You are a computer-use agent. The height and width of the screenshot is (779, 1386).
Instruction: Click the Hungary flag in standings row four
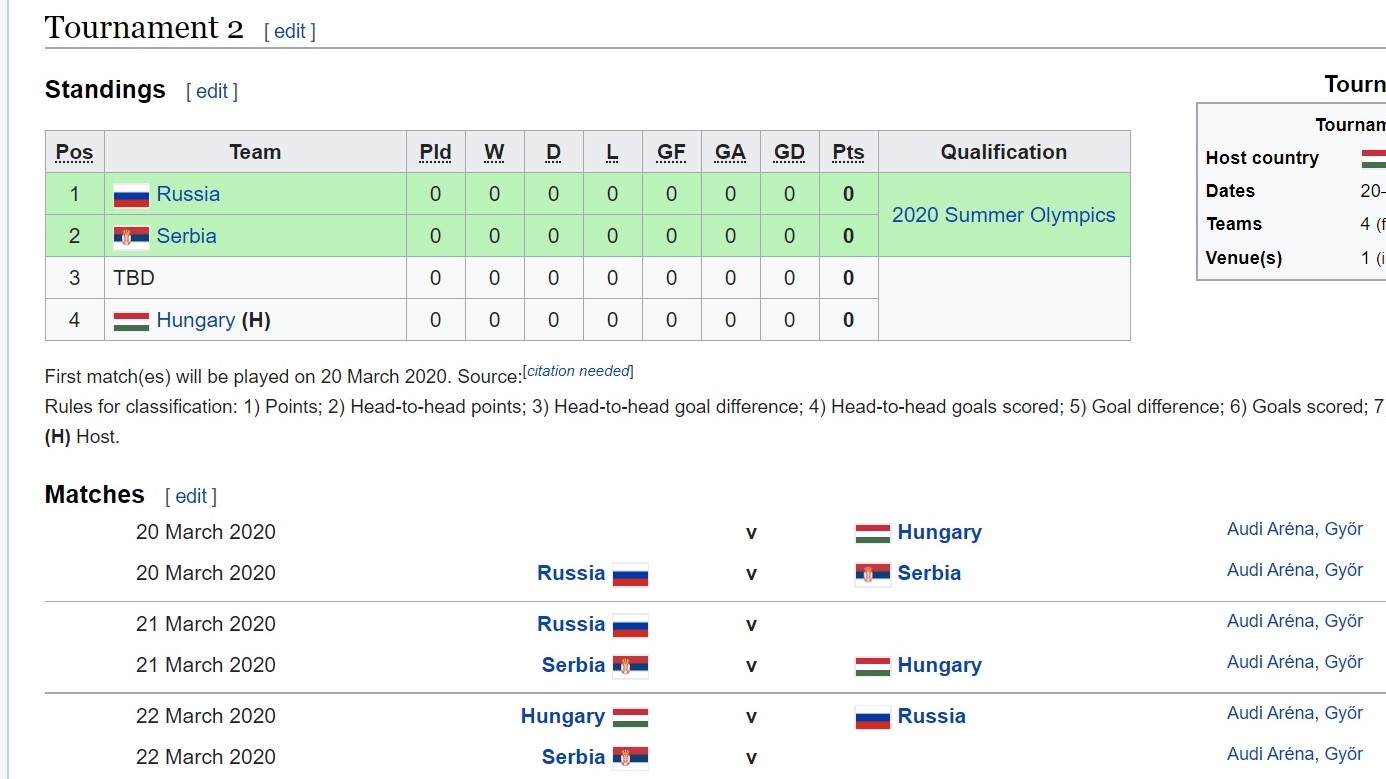[131, 321]
